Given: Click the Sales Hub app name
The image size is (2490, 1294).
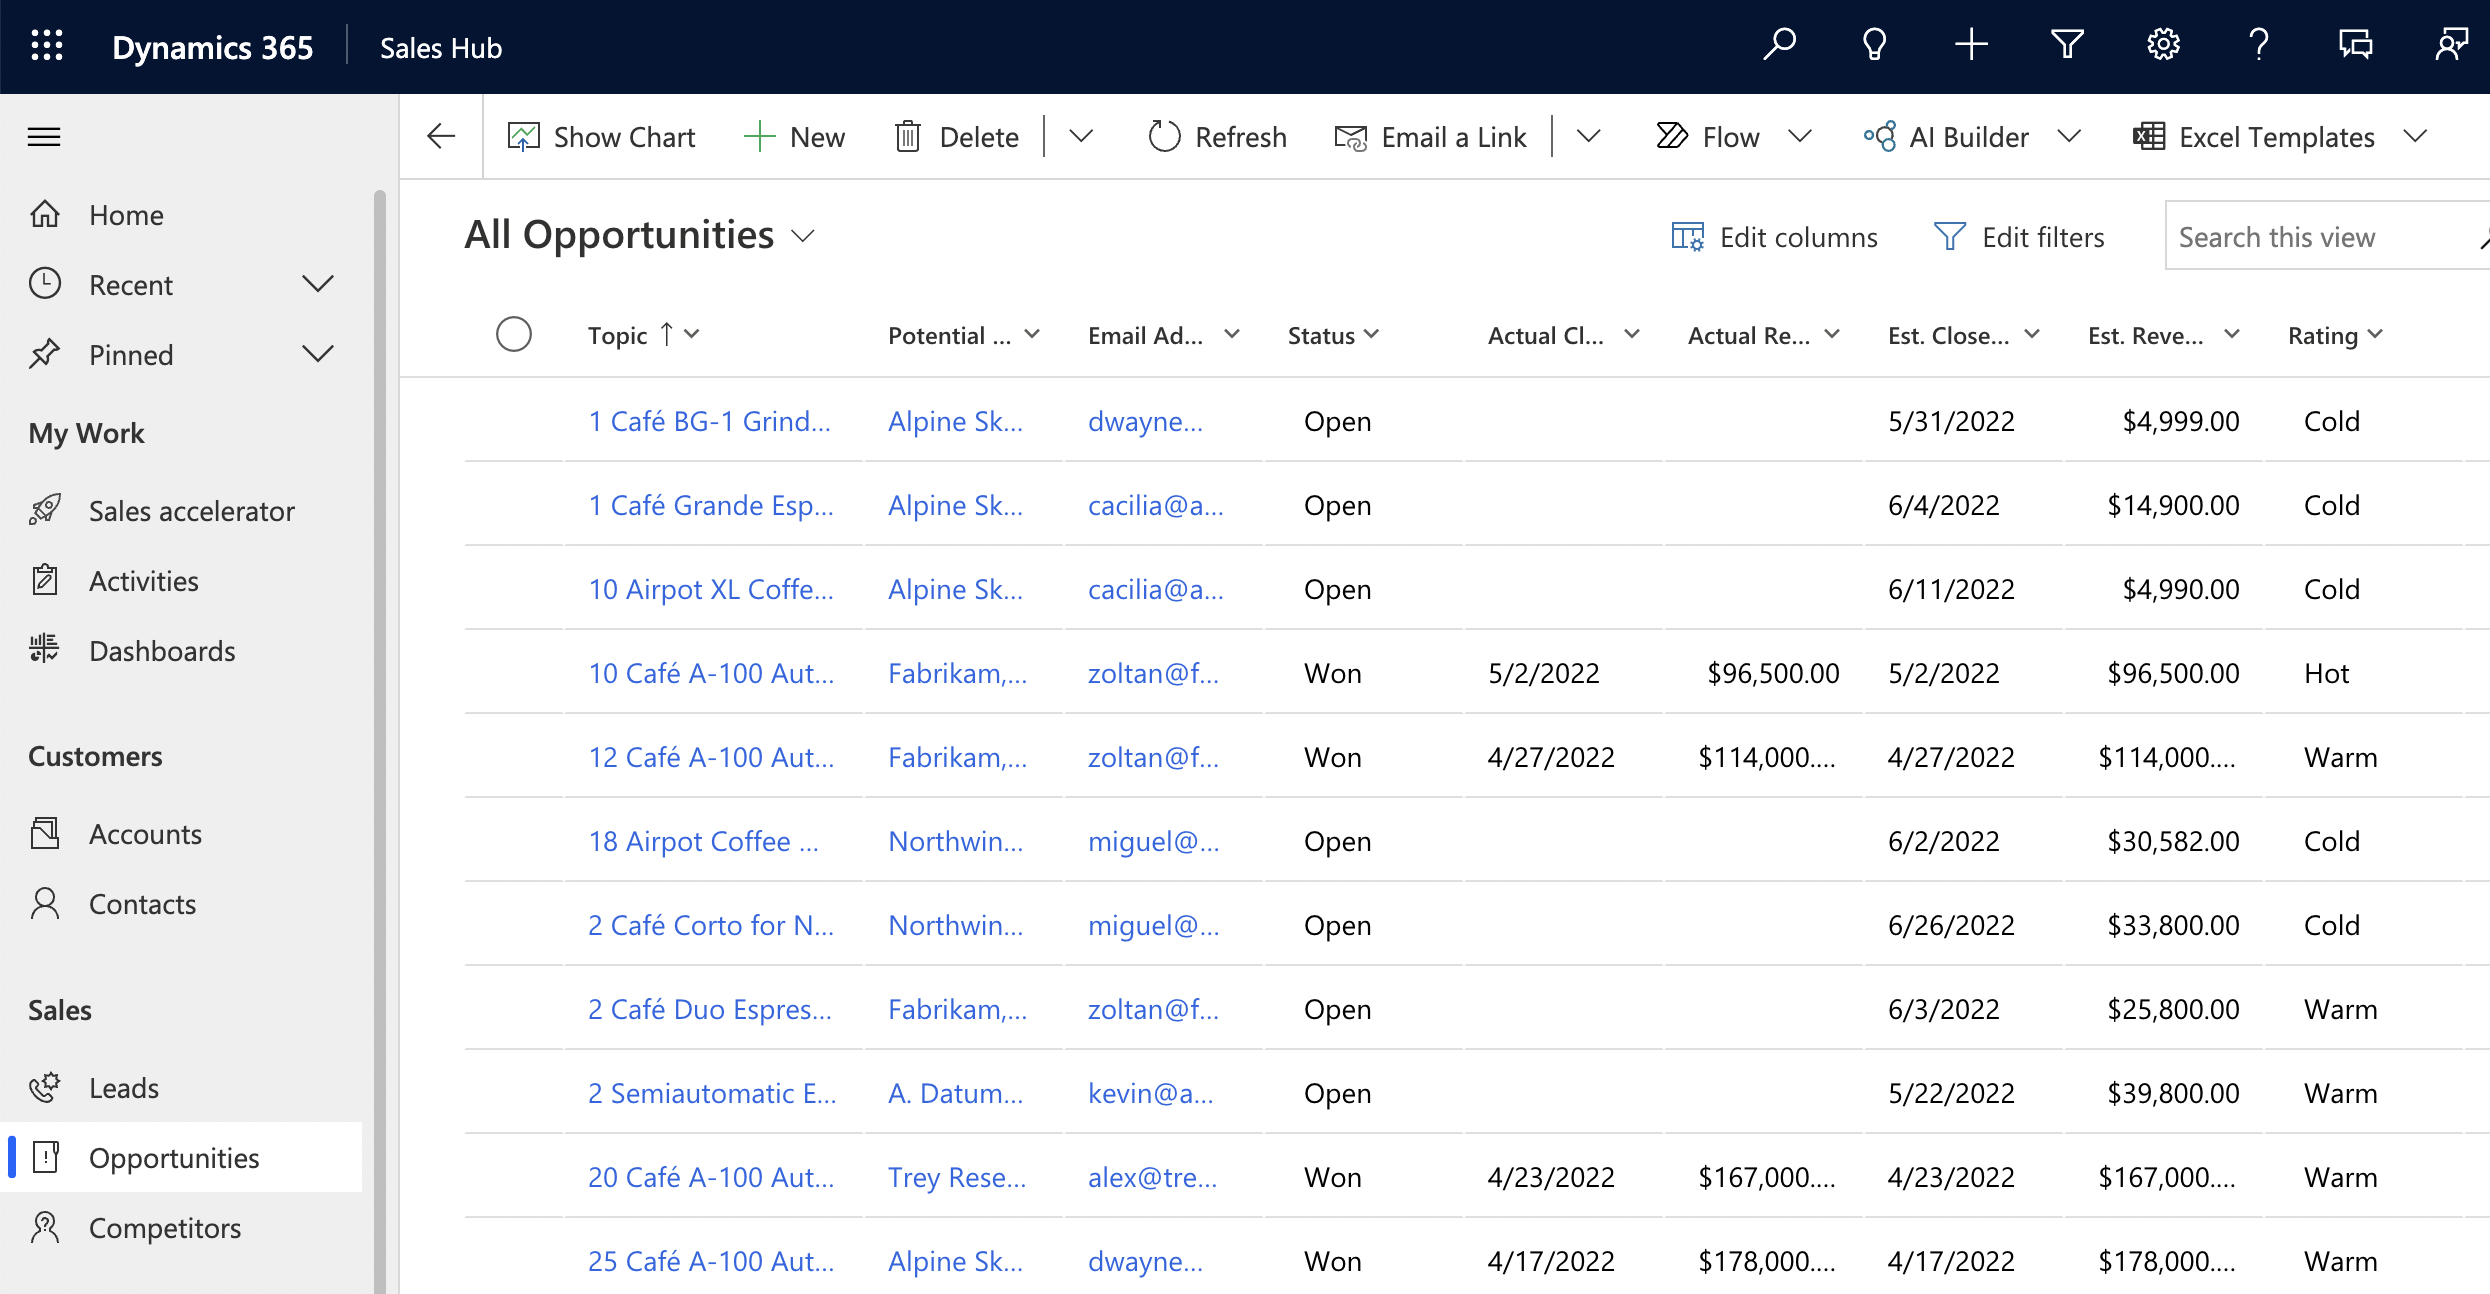Looking at the screenshot, I should [441, 47].
